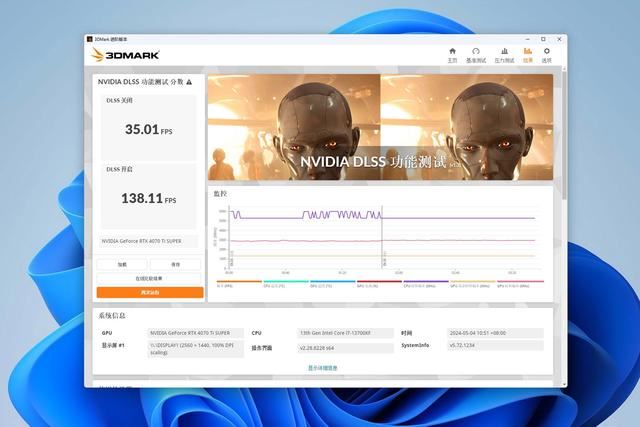
Task: Click 在线比较结果 compare online button
Action: [x=150, y=278]
